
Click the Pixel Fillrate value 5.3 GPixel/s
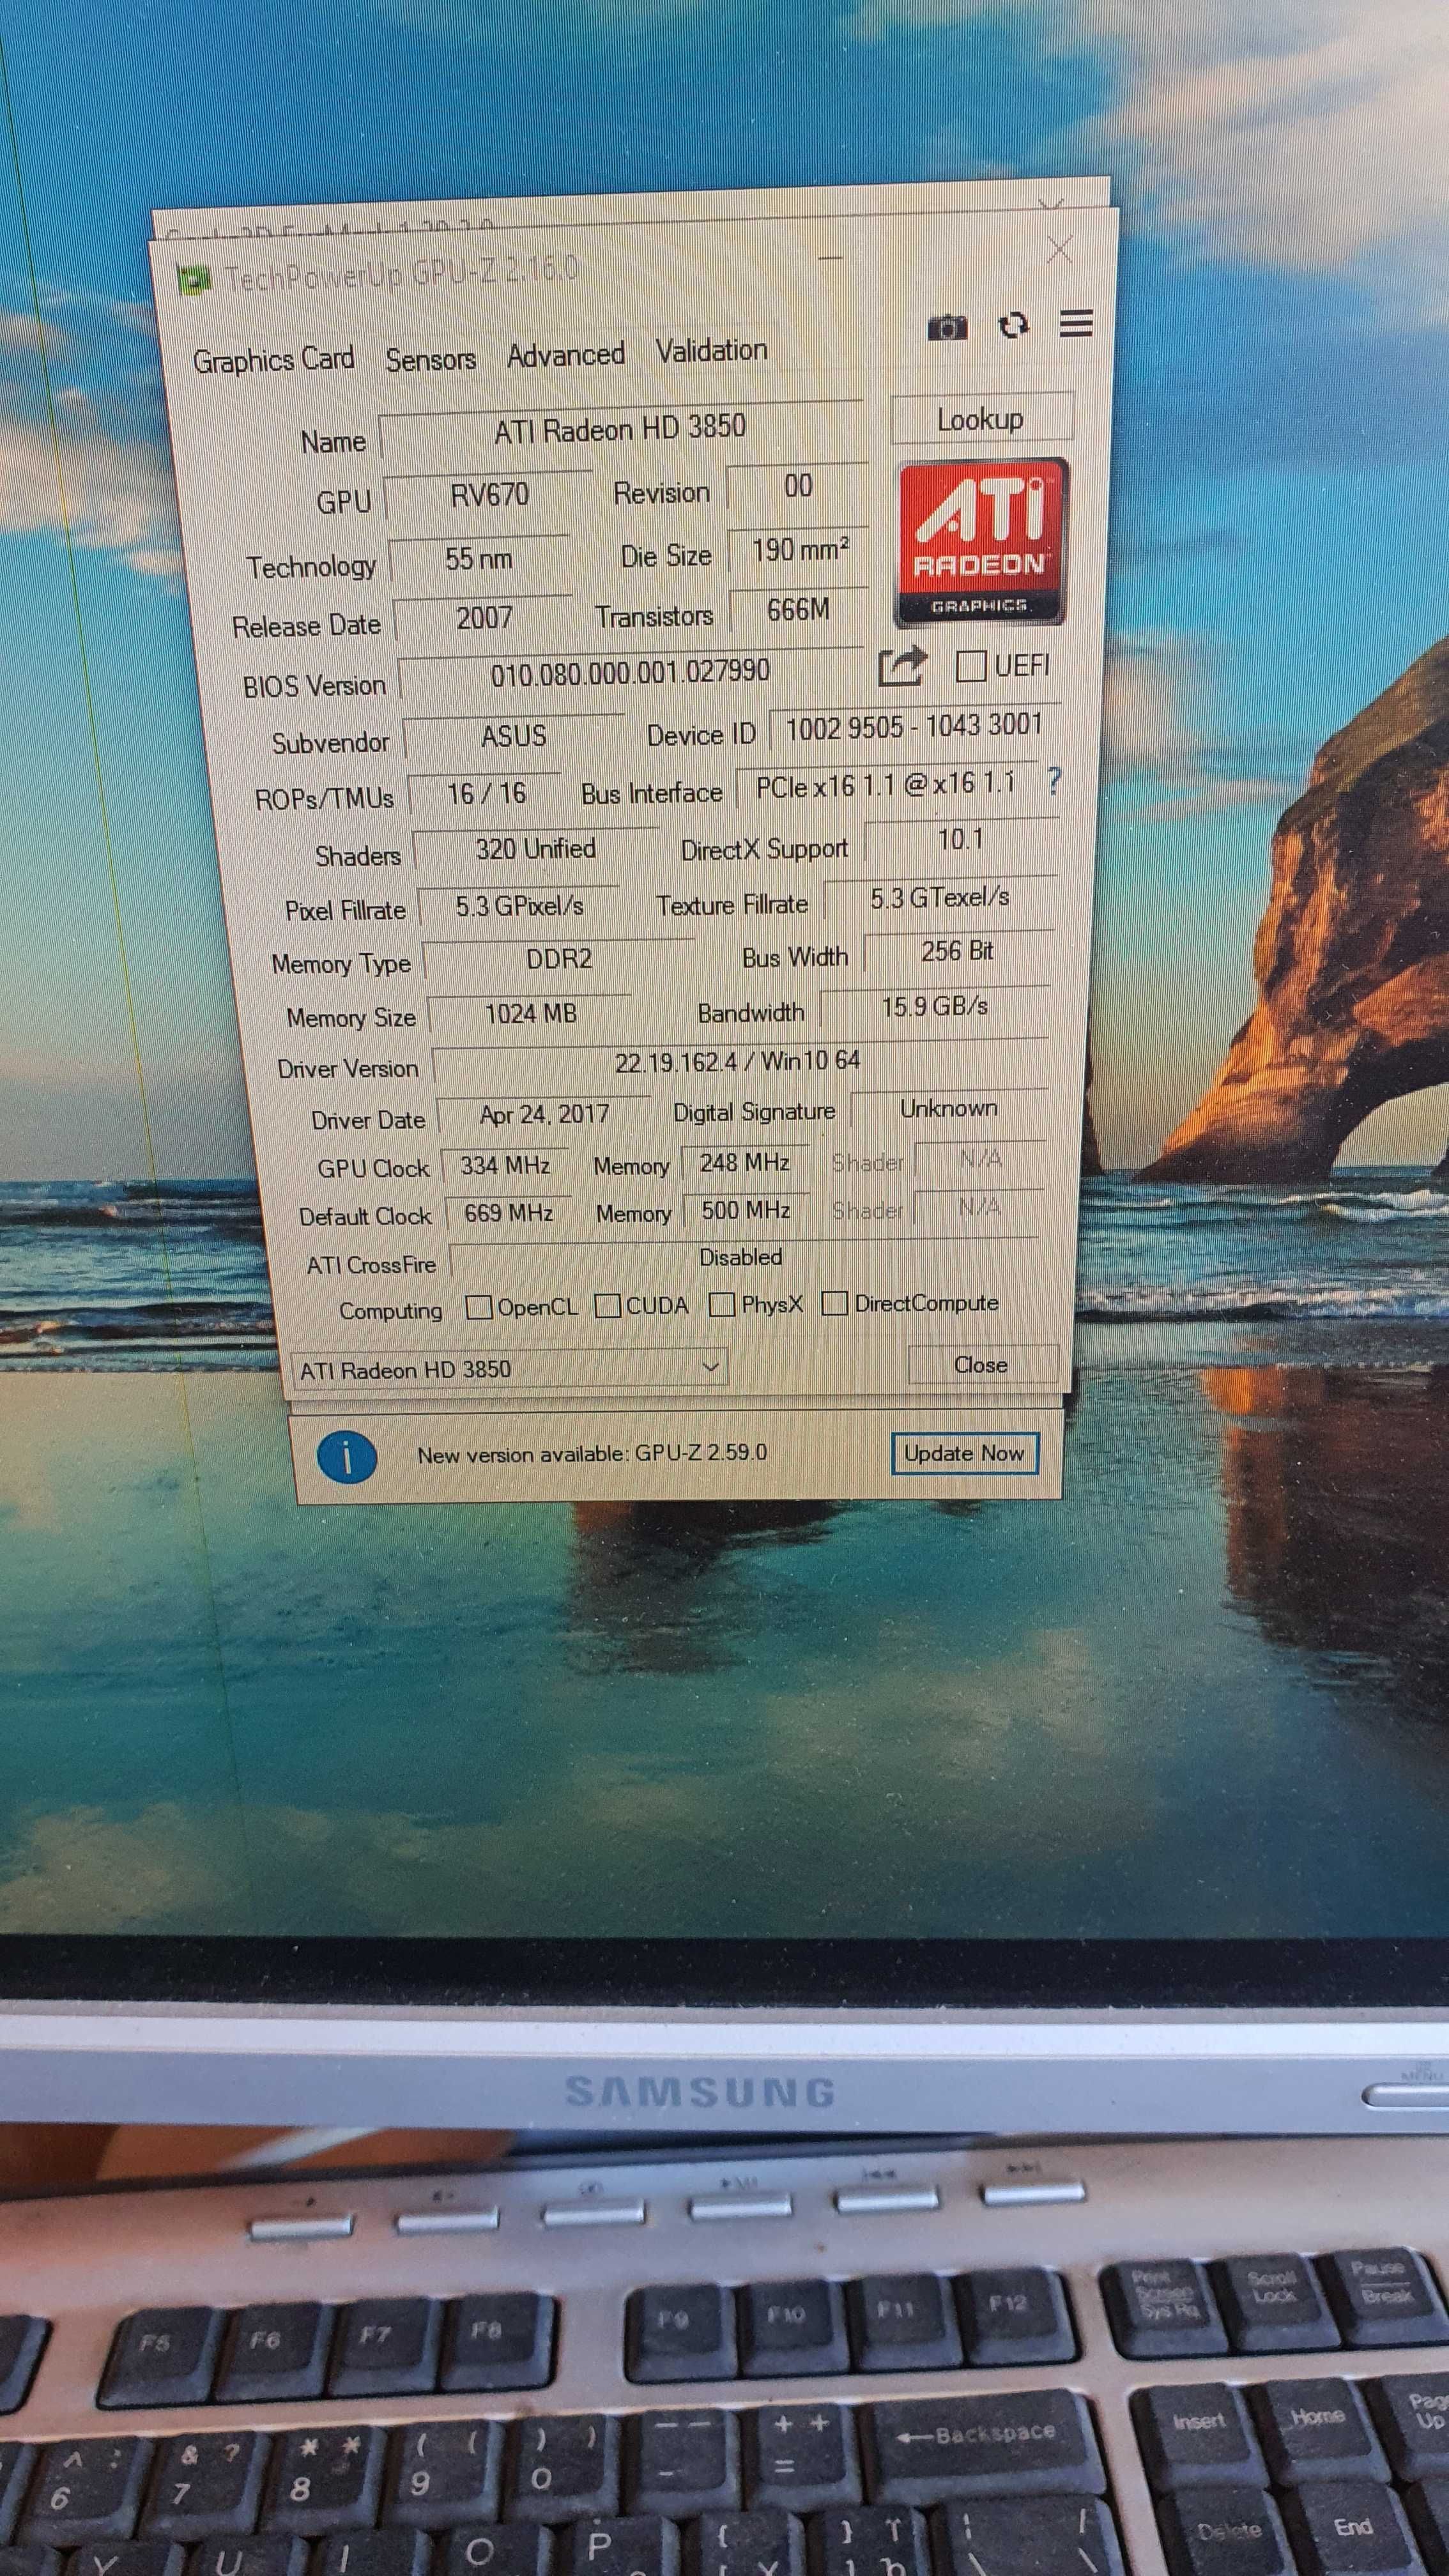pos(519,906)
